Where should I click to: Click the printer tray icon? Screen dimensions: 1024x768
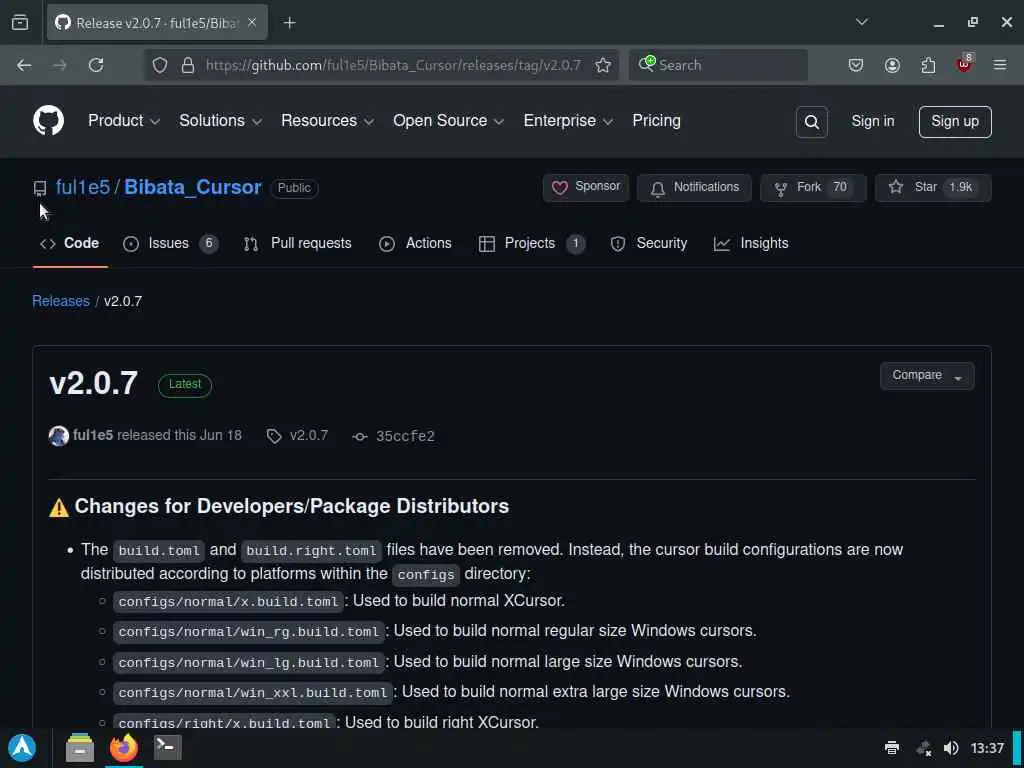coord(891,748)
